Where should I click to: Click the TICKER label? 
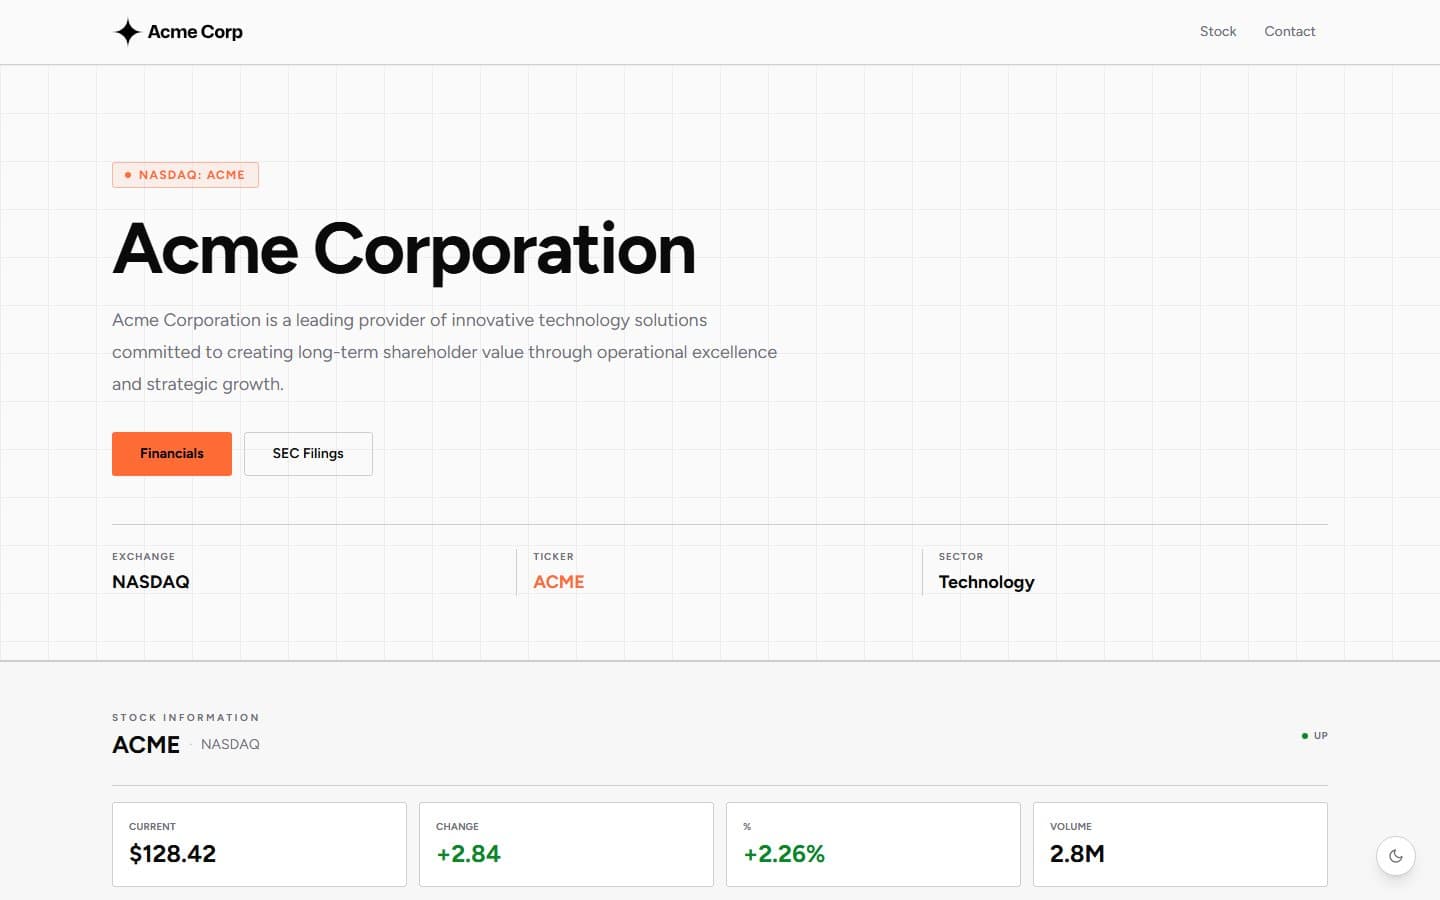click(553, 556)
